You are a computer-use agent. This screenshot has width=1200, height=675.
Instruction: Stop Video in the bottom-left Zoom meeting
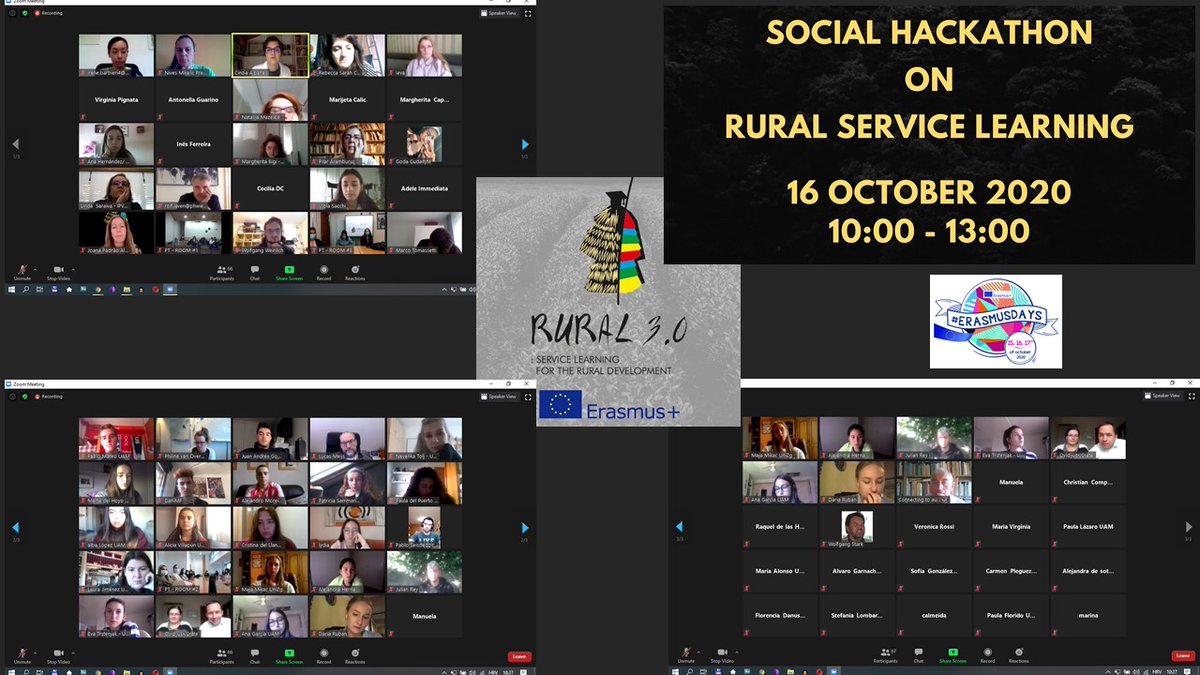coord(58,653)
